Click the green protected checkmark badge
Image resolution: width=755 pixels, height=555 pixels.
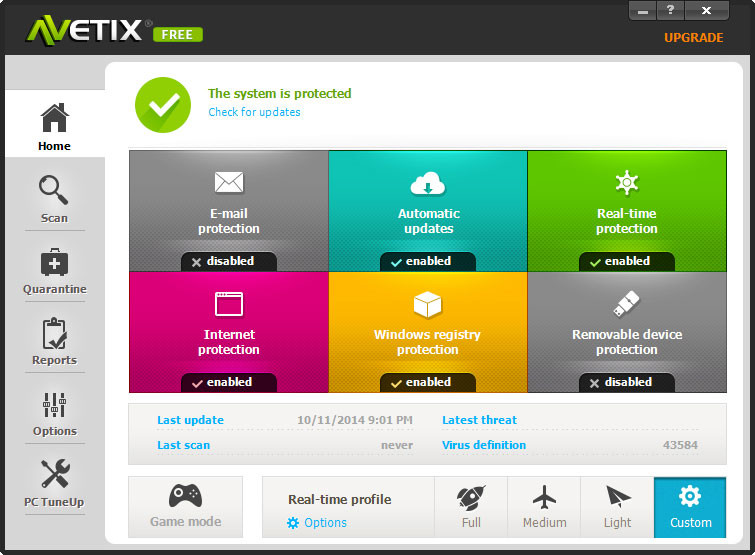163,105
